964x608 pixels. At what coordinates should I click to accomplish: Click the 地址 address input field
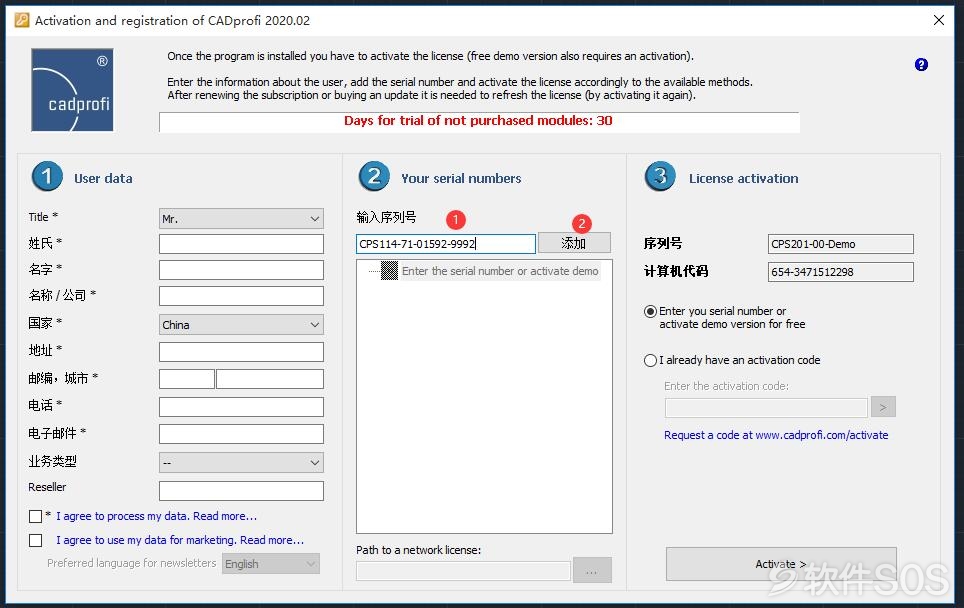coord(241,352)
